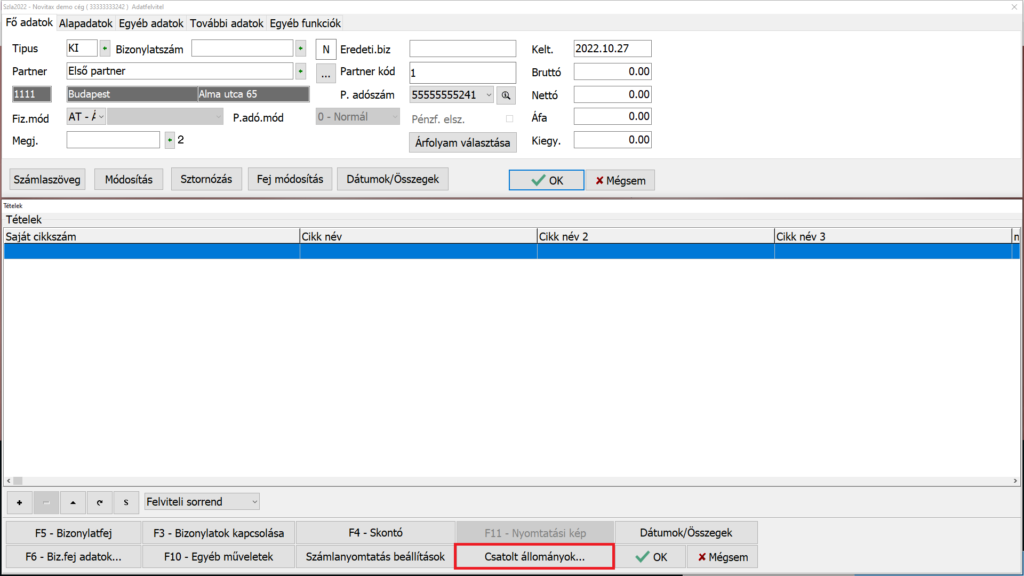Screen dimensions: 1024x576
Task: Open the partner browse '...' button
Action: click(x=325, y=72)
